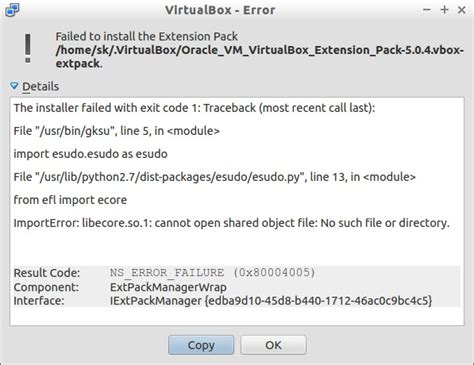Viewport: 474px width, 365px height.
Task: Dismiss the error with the OK button
Action: pos(273,345)
